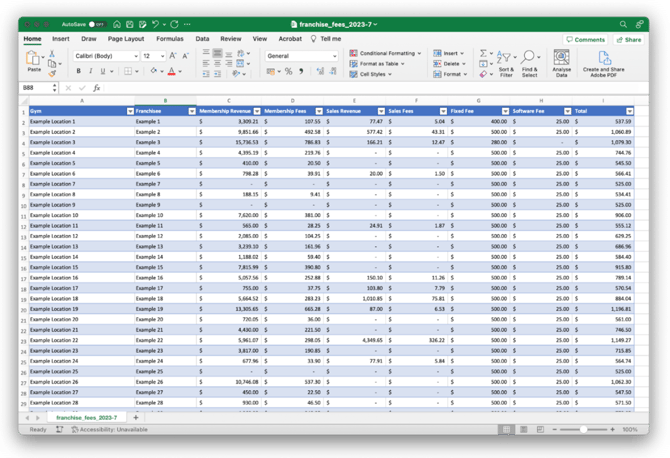Open the Comments pane button

[588, 40]
